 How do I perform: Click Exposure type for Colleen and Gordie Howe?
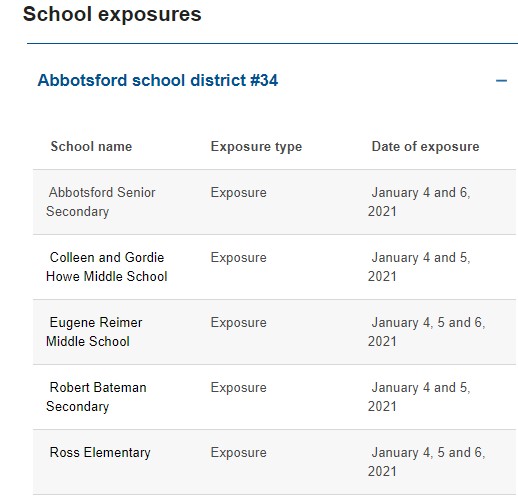[x=239, y=258]
